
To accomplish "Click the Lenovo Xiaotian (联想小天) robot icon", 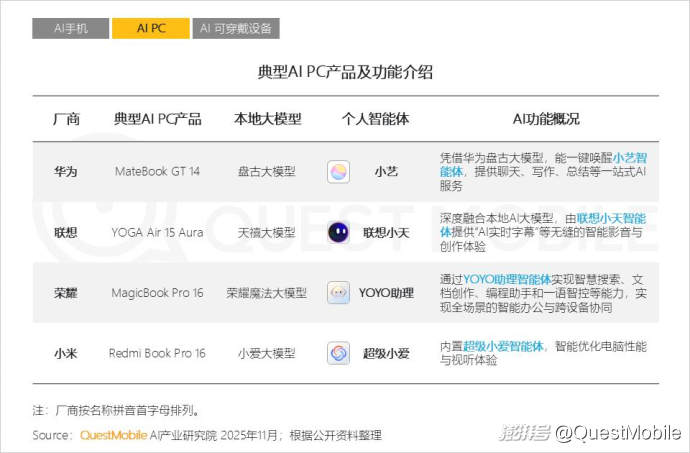I will pyautogui.click(x=339, y=232).
